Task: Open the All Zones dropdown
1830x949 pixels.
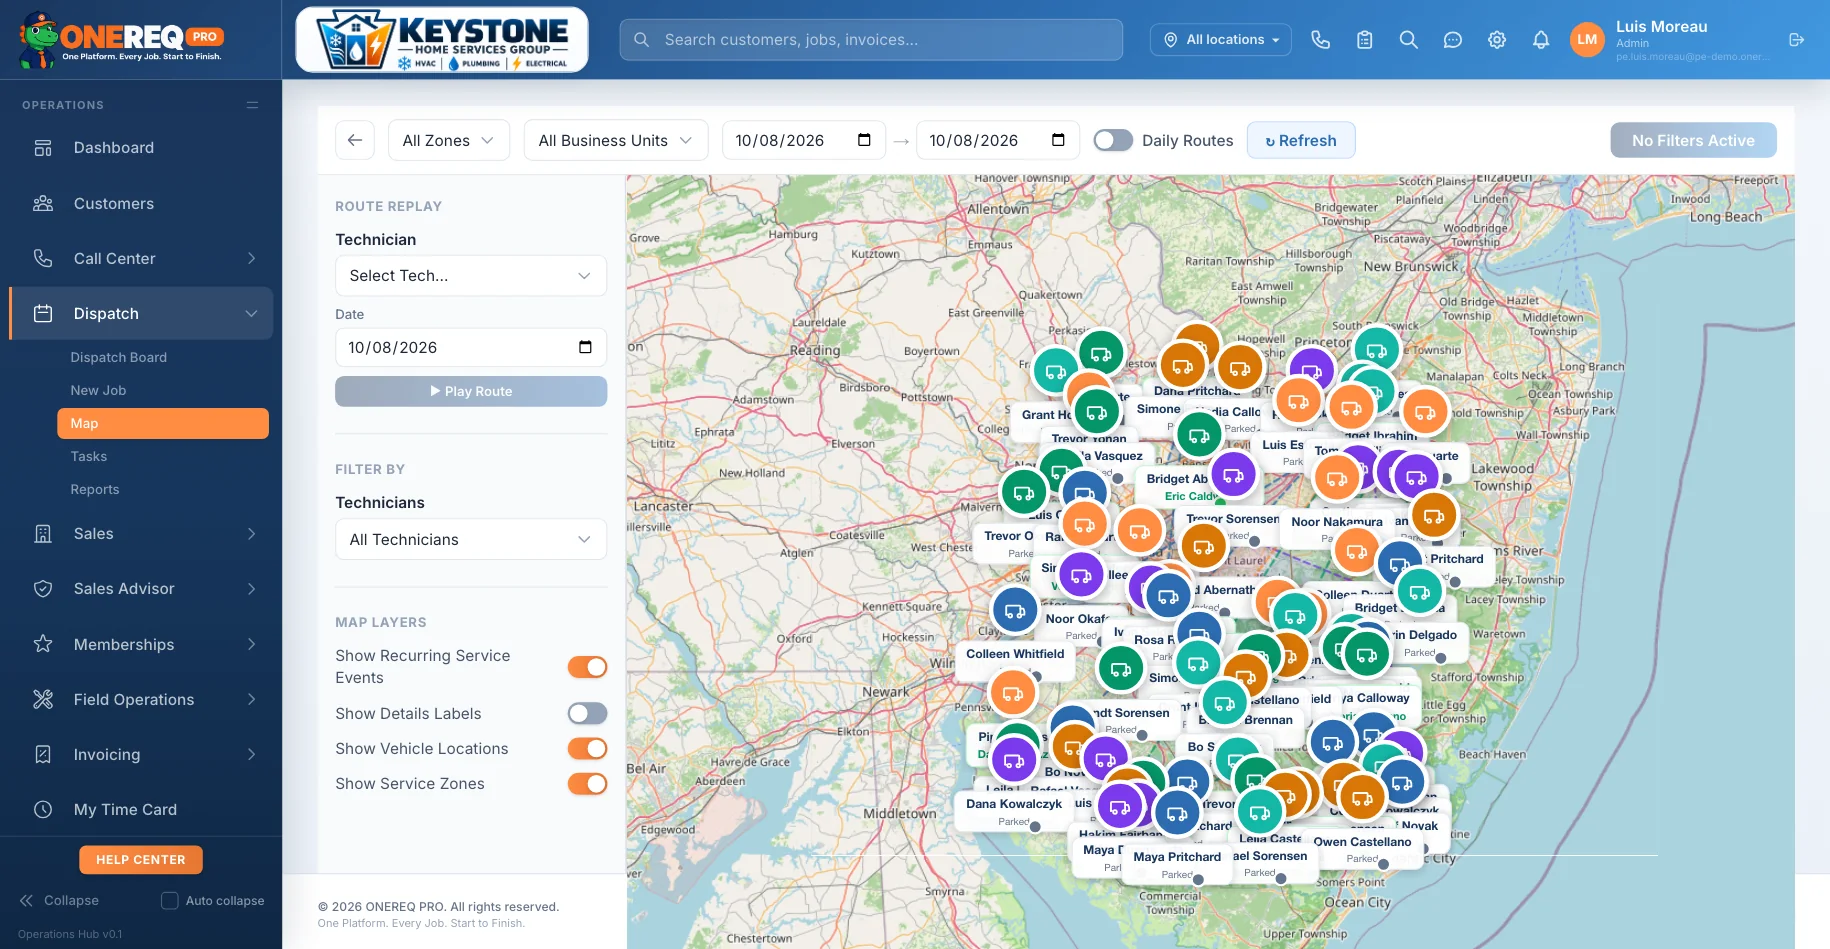Action: 449,140
